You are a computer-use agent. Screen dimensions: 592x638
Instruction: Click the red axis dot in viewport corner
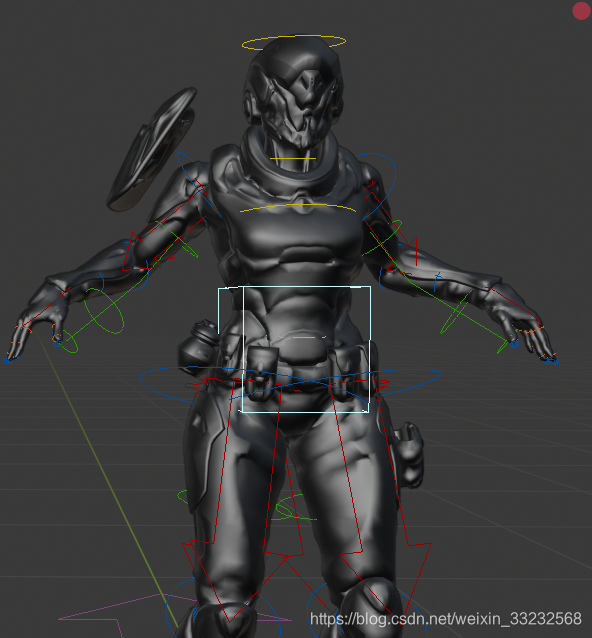click(581, 11)
